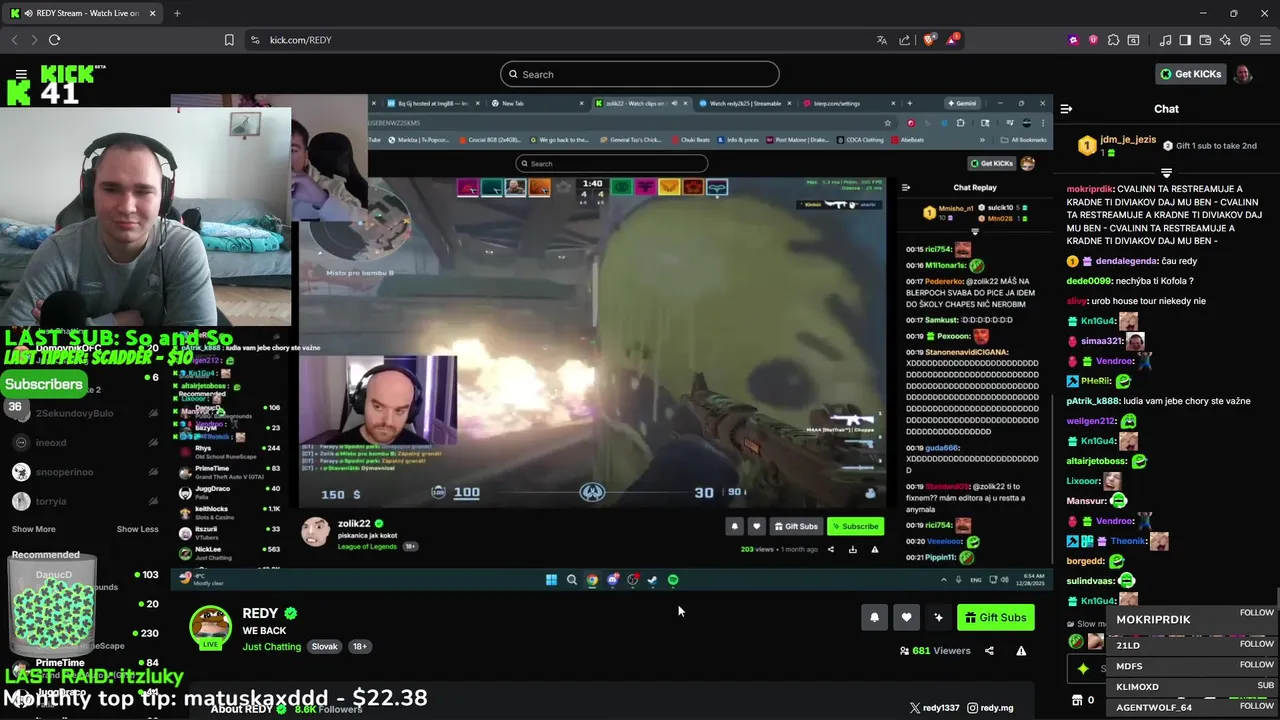Toggle REDY stream notification bell
Screen dimensions: 1280x720
(x=874, y=618)
